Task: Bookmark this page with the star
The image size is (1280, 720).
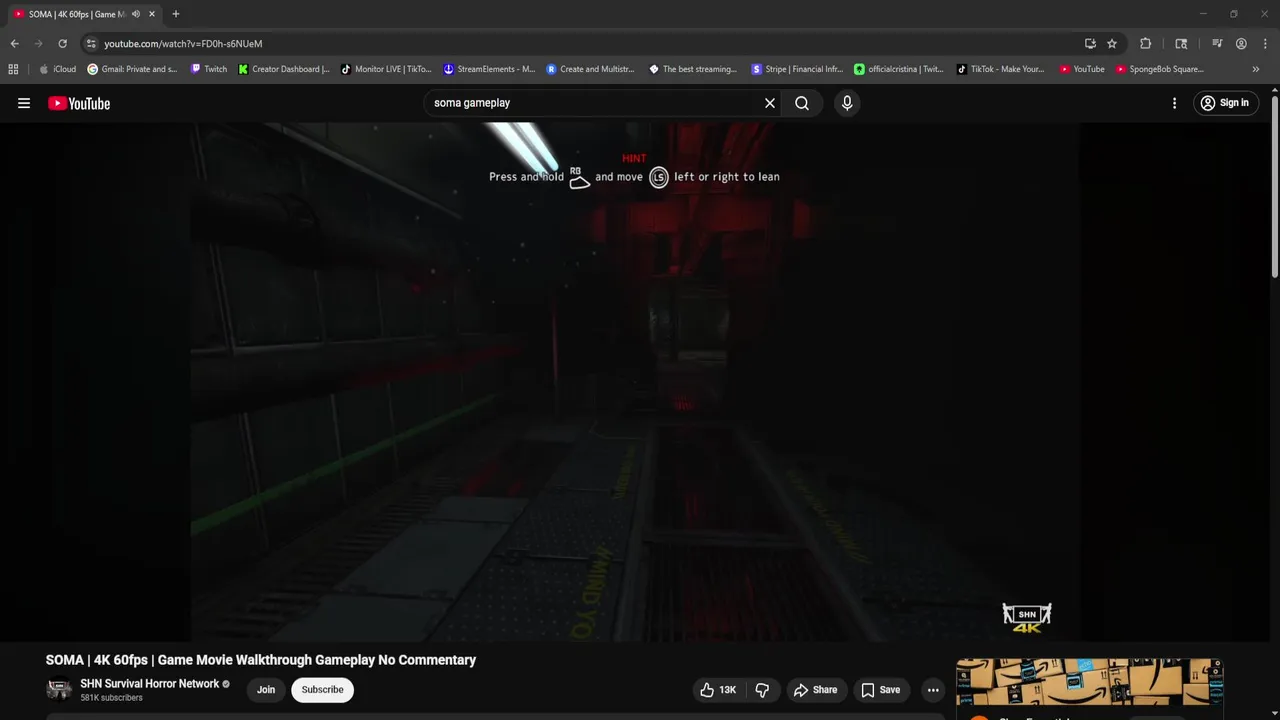Action: point(1112,44)
